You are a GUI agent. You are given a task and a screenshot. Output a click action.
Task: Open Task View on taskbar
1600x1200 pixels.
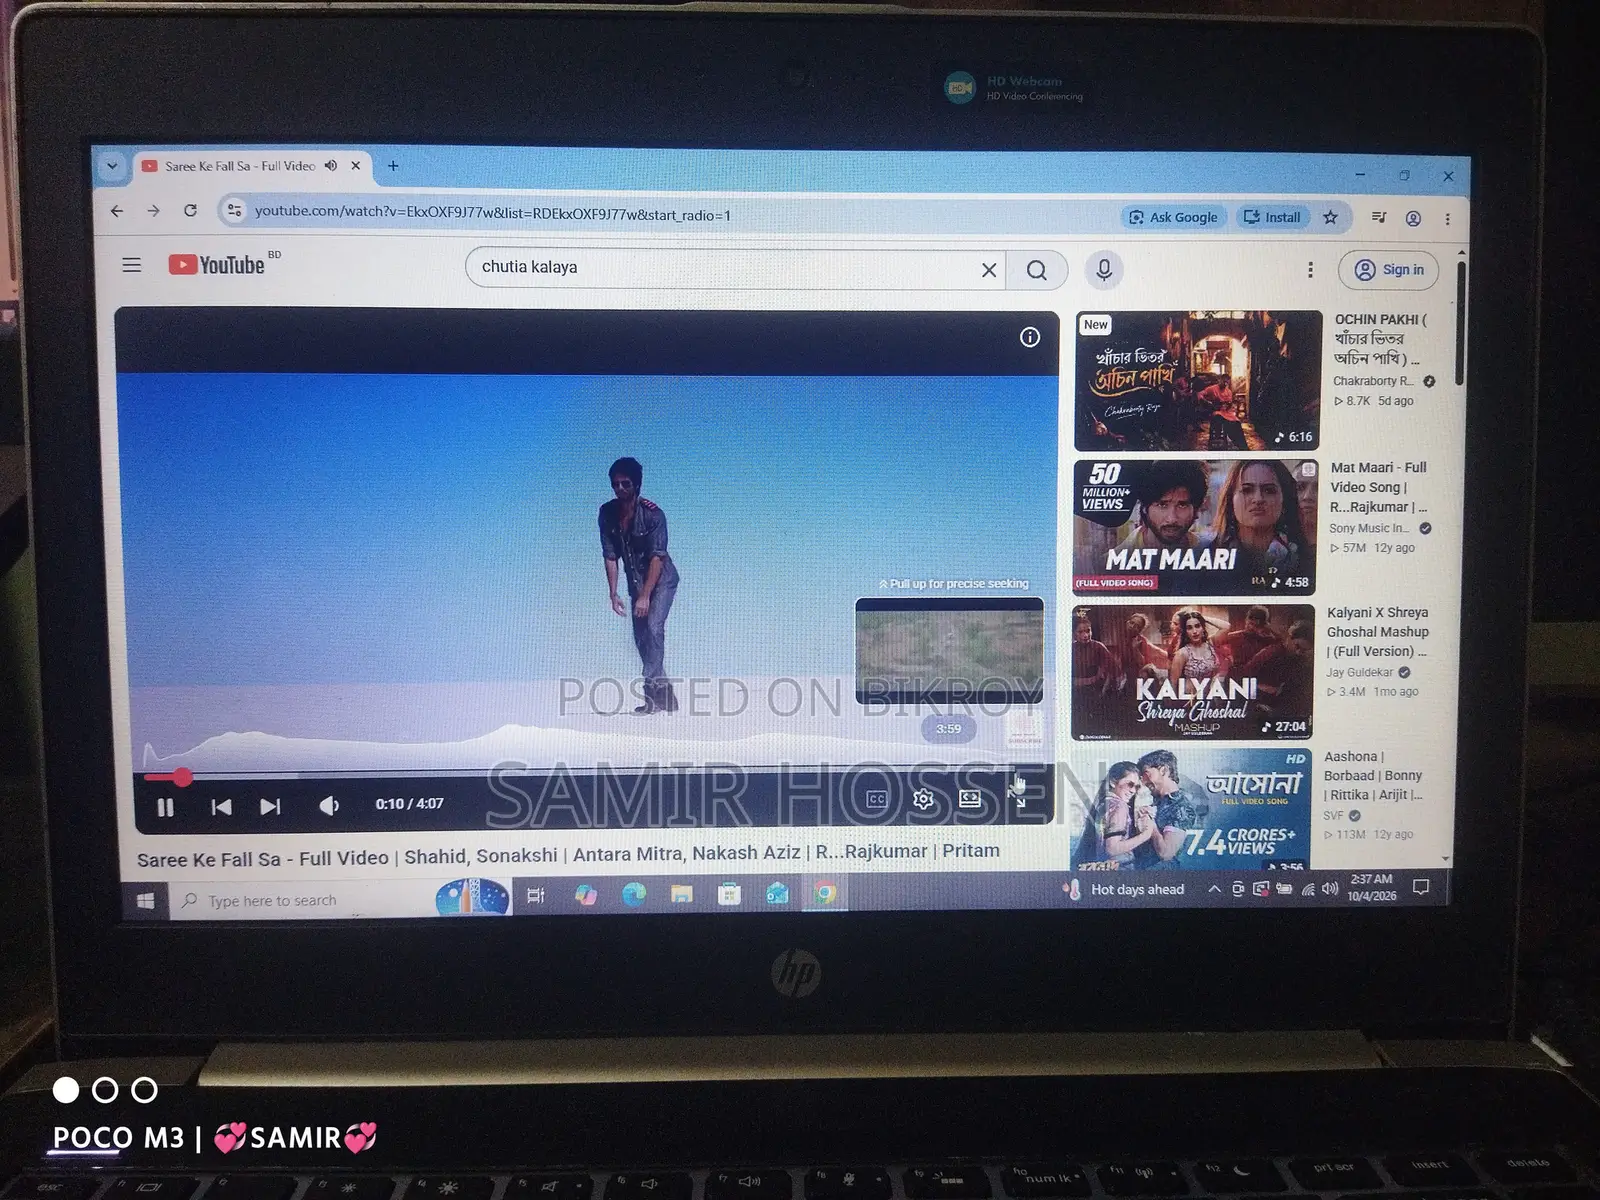pos(536,895)
